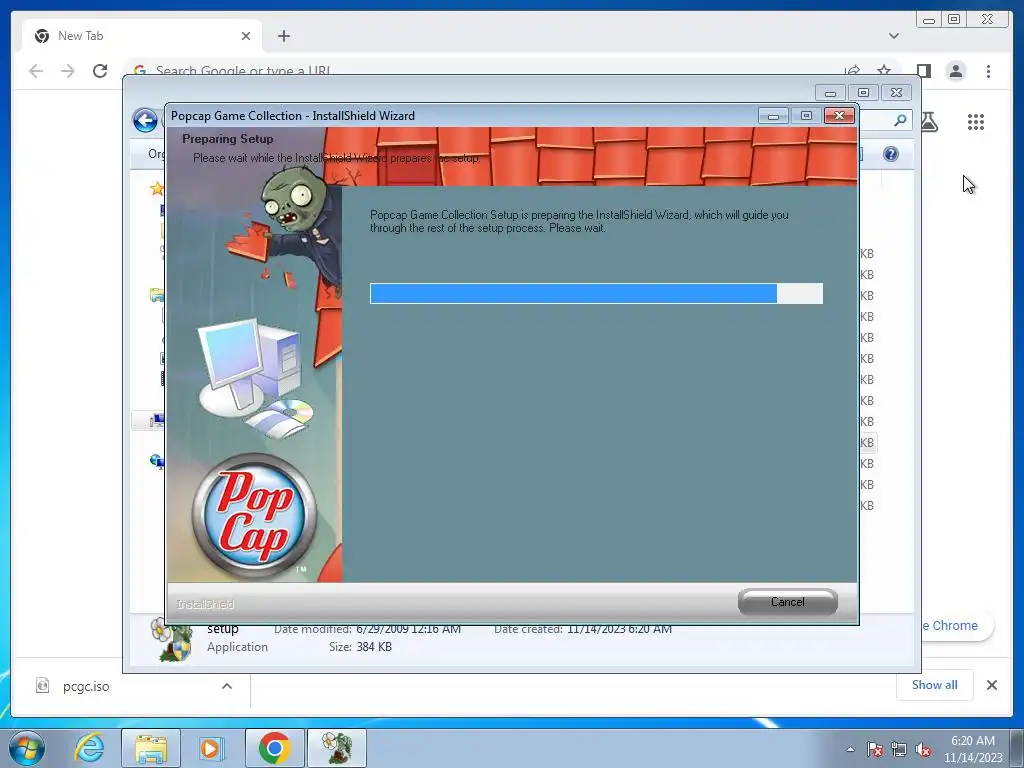The image size is (1024, 768).
Task: Go back in Chrome browser
Action: pyautogui.click(x=36, y=71)
